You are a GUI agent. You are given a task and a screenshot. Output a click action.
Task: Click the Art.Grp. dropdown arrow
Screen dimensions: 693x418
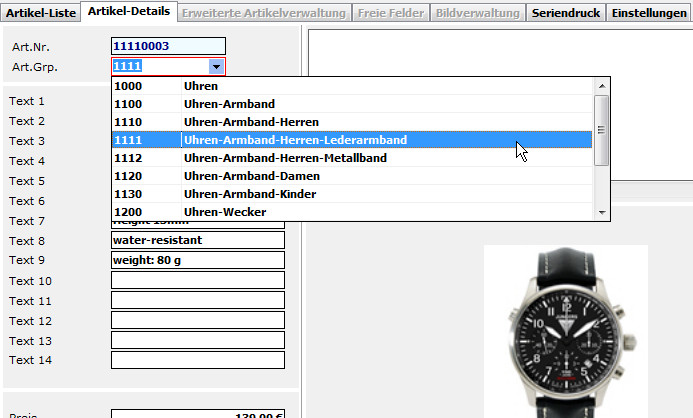(216, 67)
